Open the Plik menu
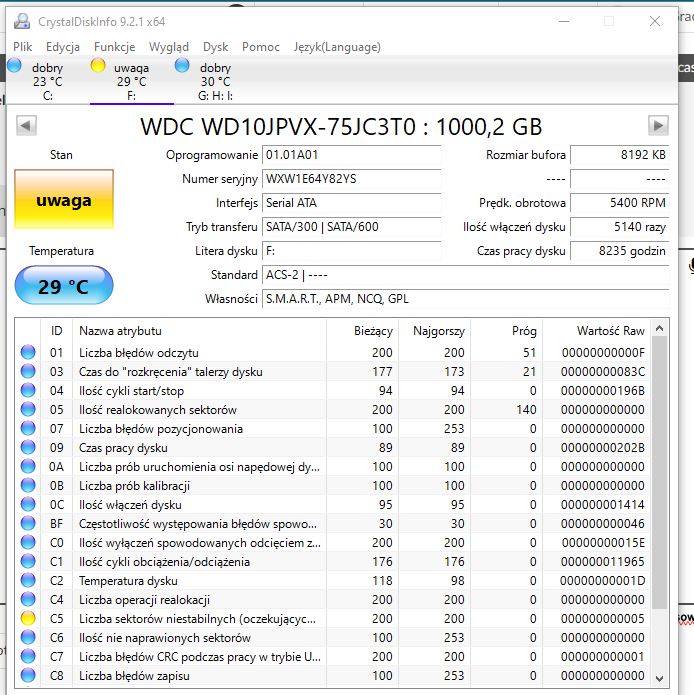 tap(23, 47)
